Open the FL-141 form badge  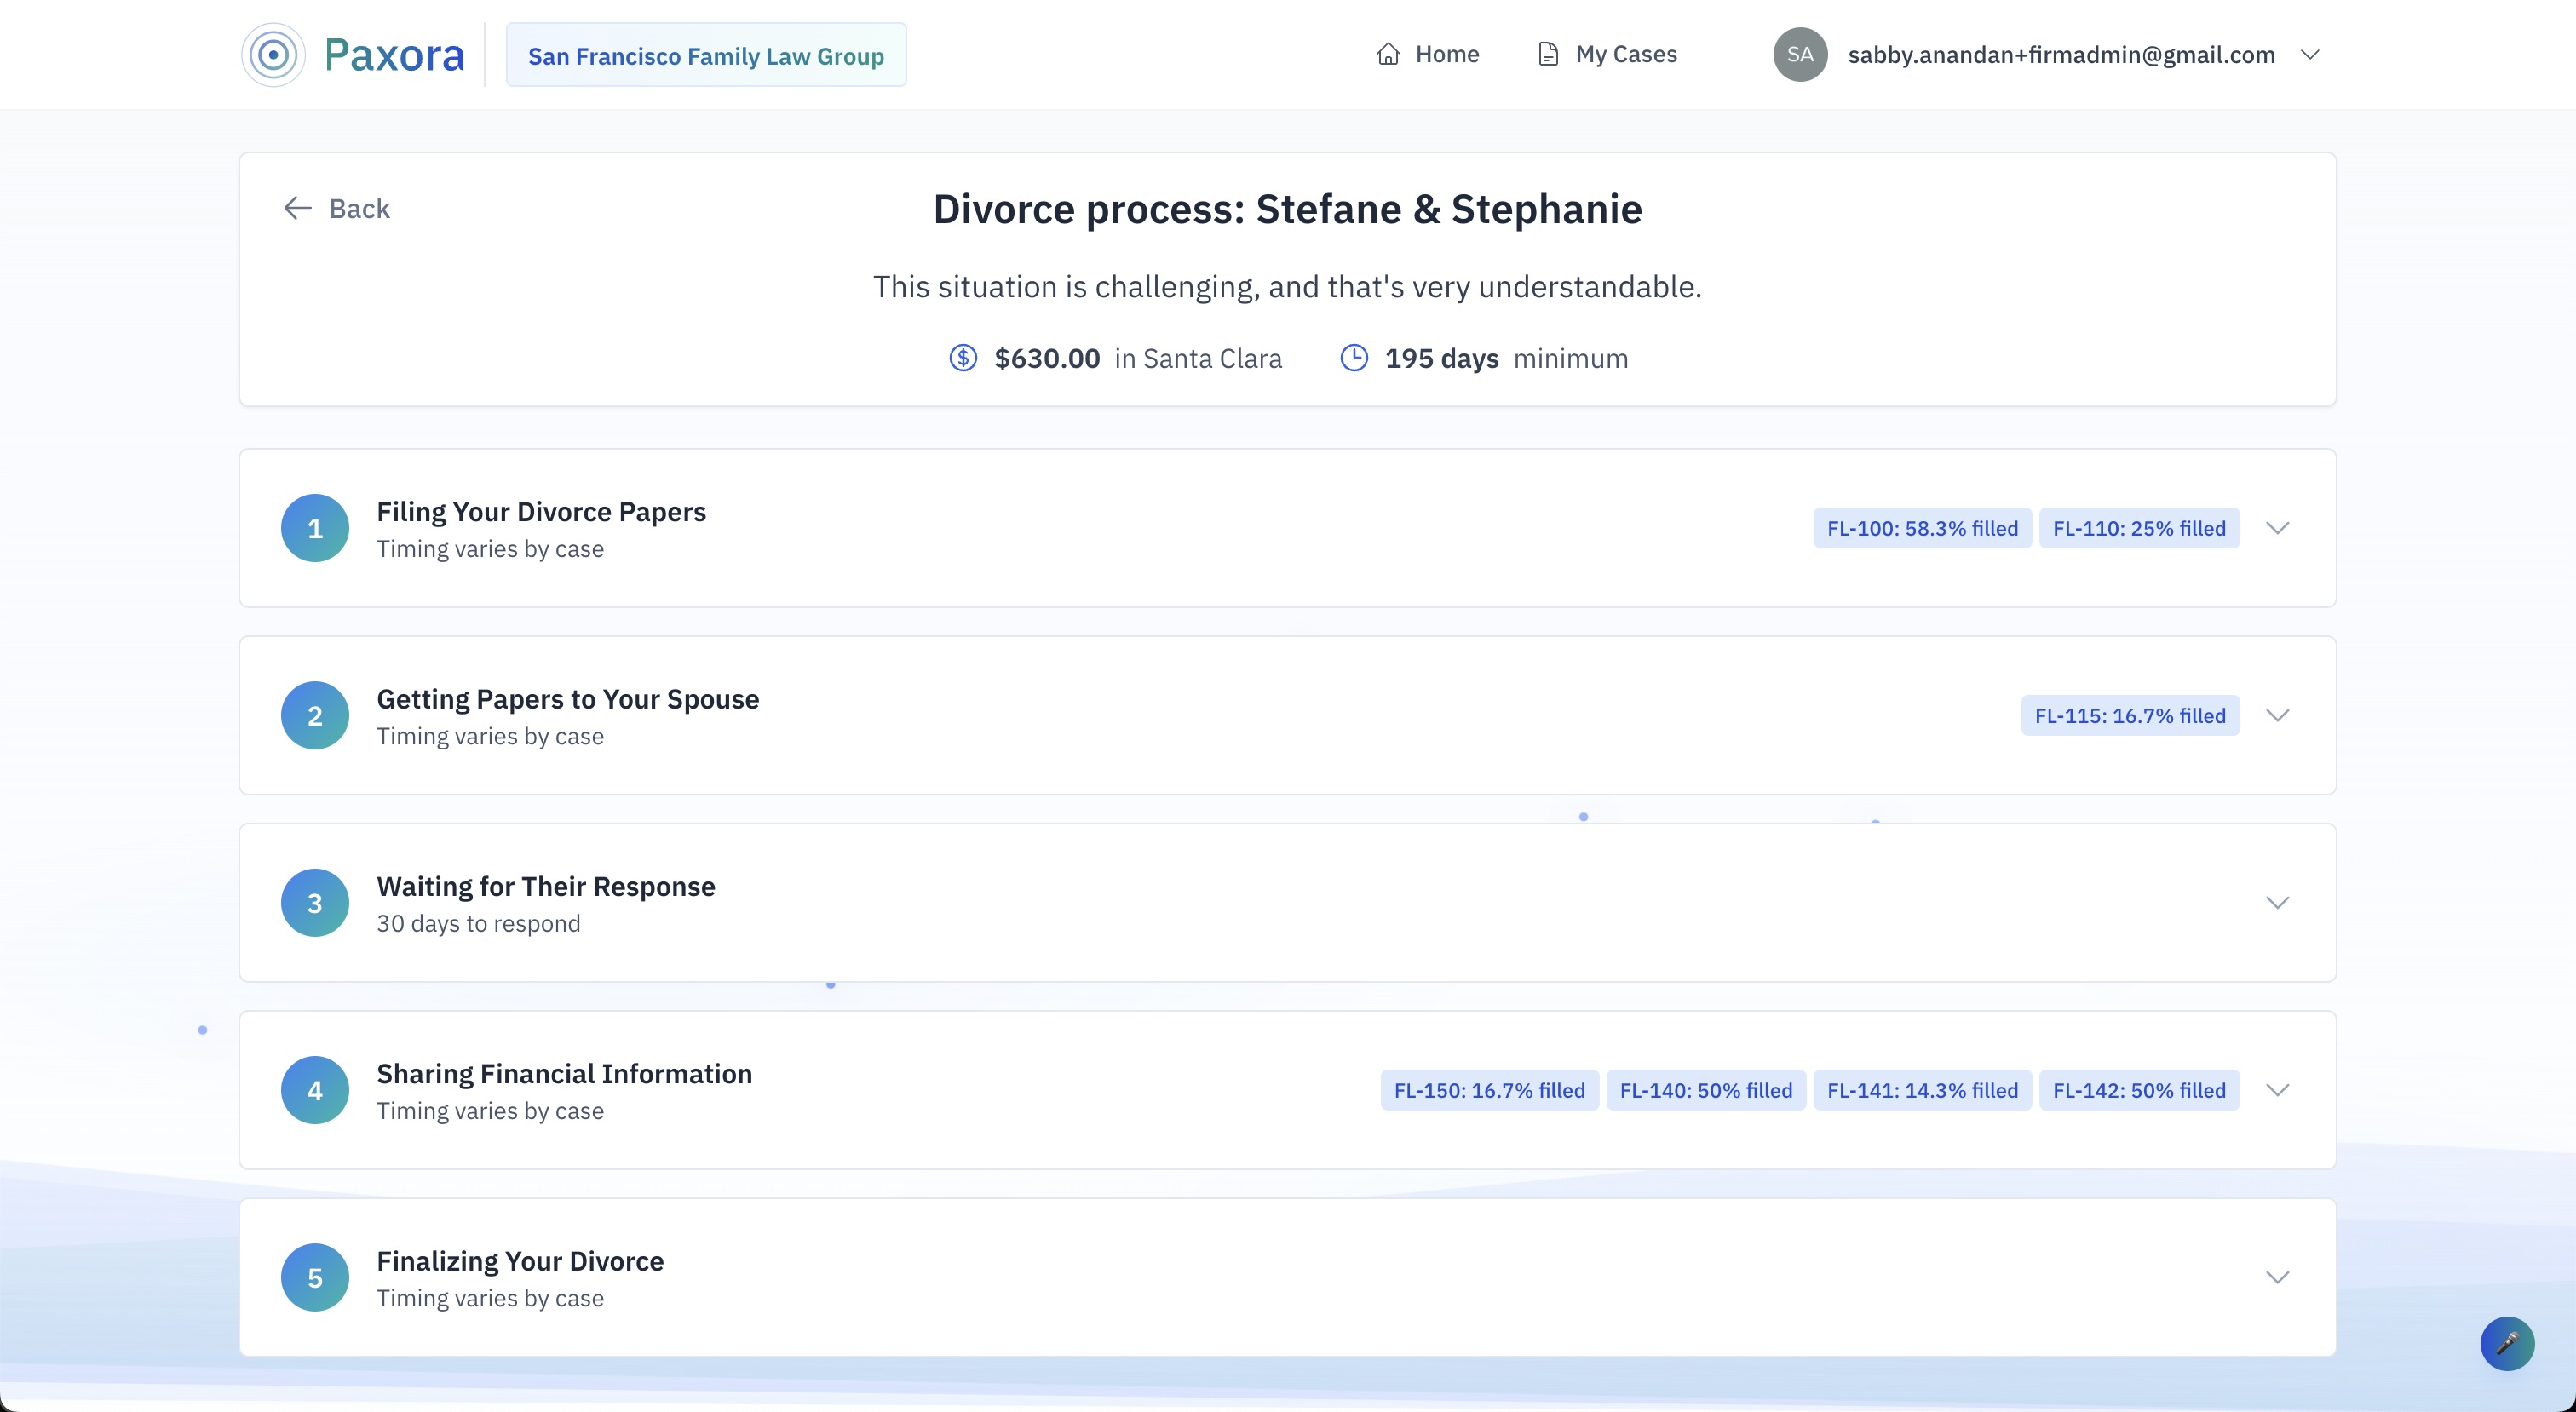pyautogui.click(x=1921, y=1090)
